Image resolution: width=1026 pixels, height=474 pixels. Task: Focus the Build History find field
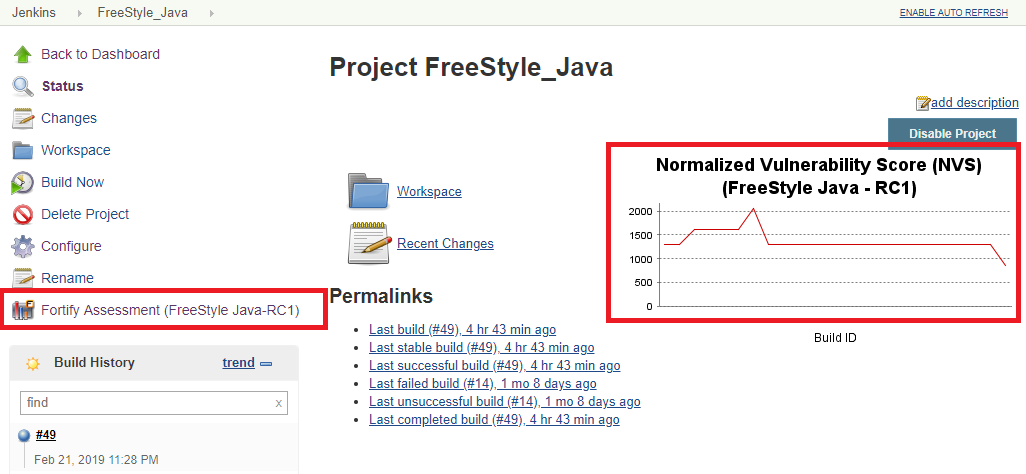pos(154,403)
